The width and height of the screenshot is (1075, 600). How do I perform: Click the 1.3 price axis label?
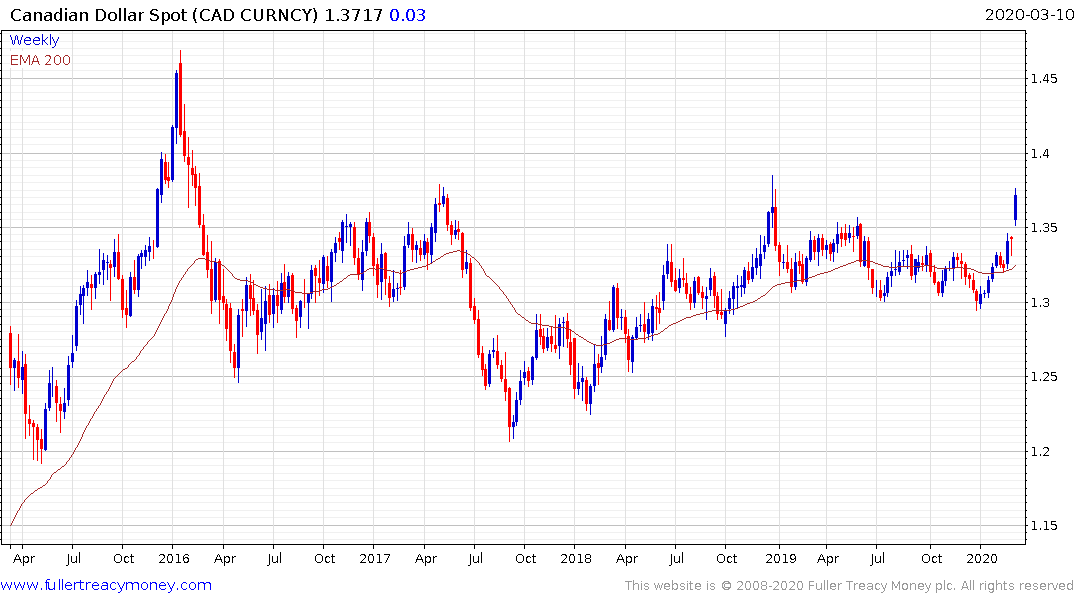coord(1041,302)
